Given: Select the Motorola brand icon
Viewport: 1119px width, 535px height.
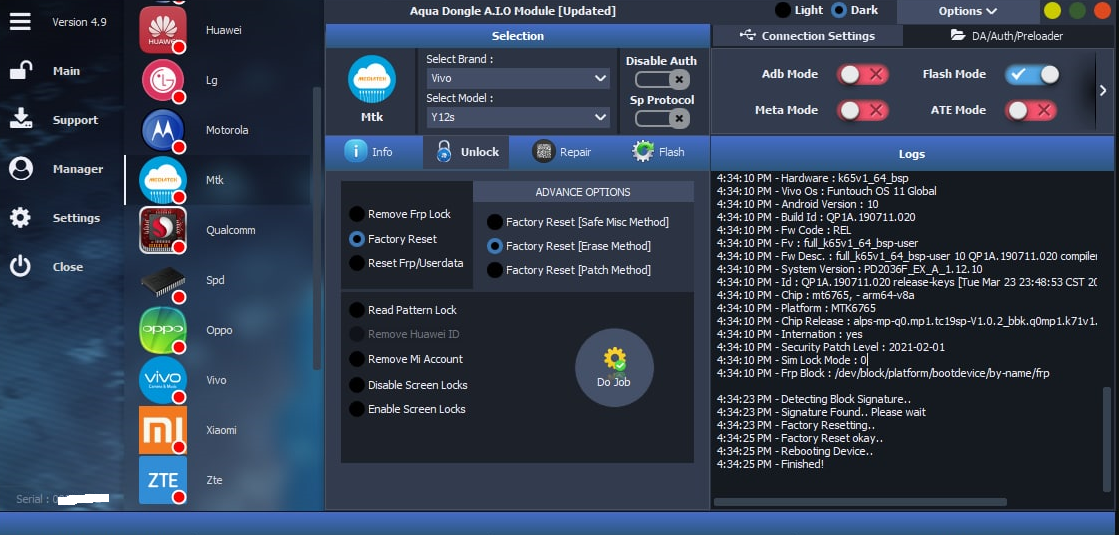Looking at the screenshot, I should click(x=163, y=130).
